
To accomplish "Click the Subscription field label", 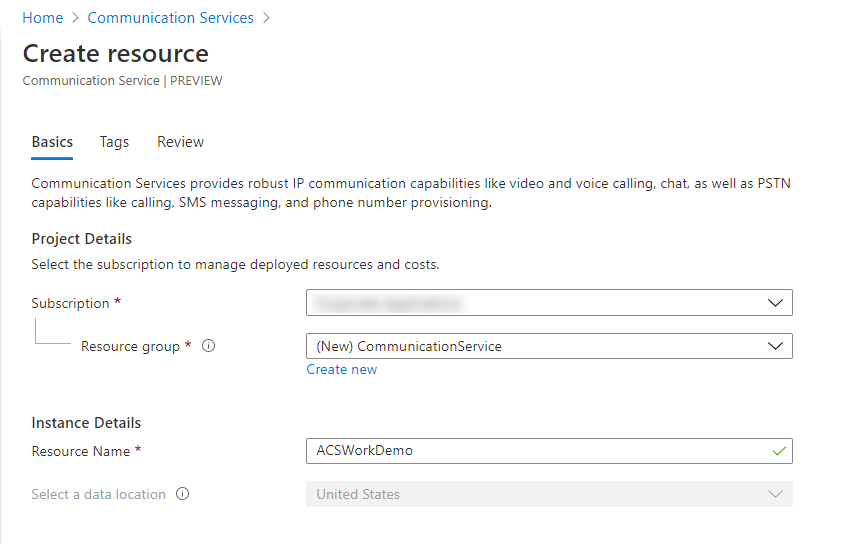I will (x=70, y=303).
